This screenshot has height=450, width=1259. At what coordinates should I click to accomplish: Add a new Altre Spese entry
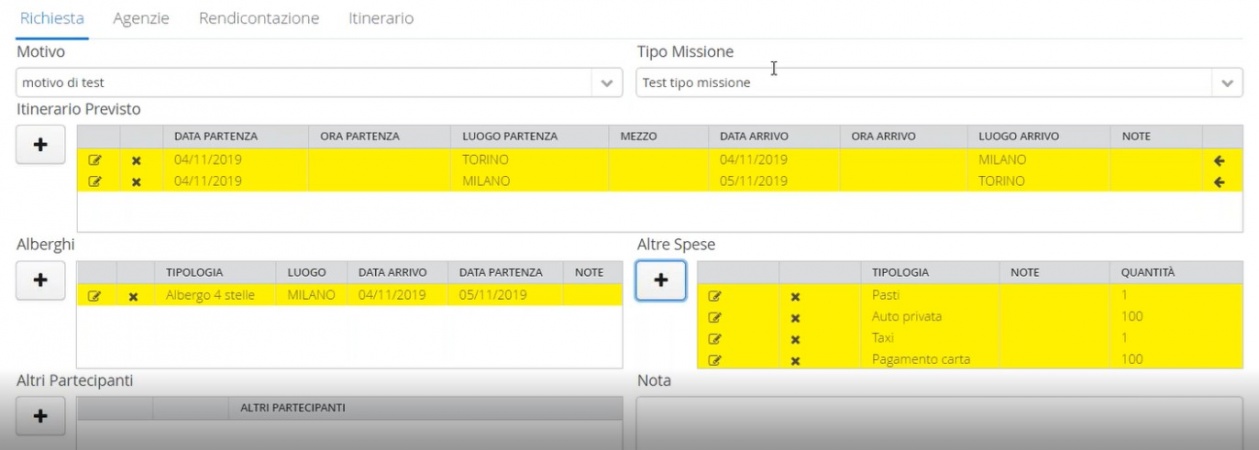click(x=661, y=280)
